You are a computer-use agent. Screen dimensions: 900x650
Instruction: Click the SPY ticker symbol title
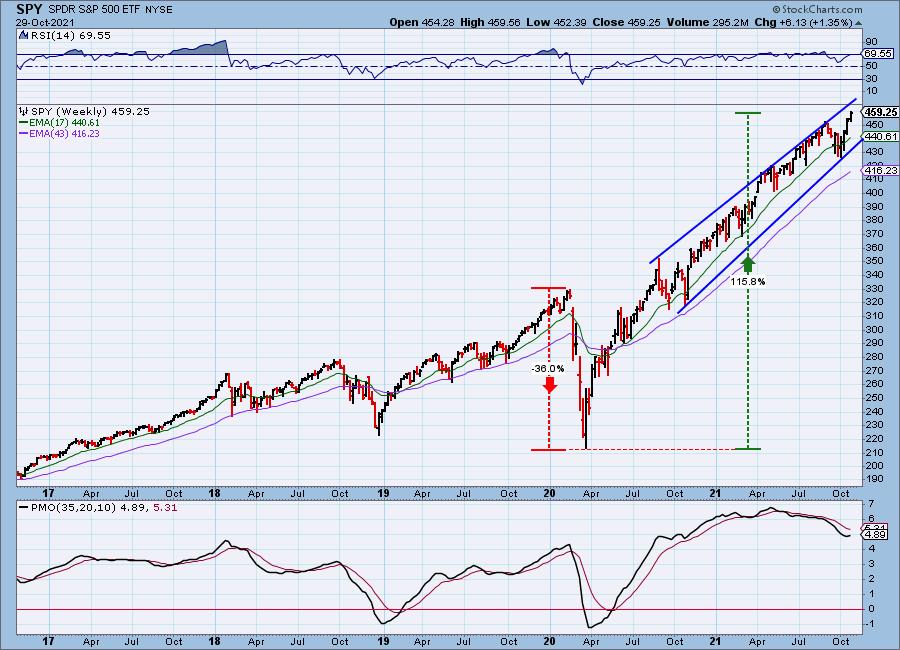tap(30, 9)
